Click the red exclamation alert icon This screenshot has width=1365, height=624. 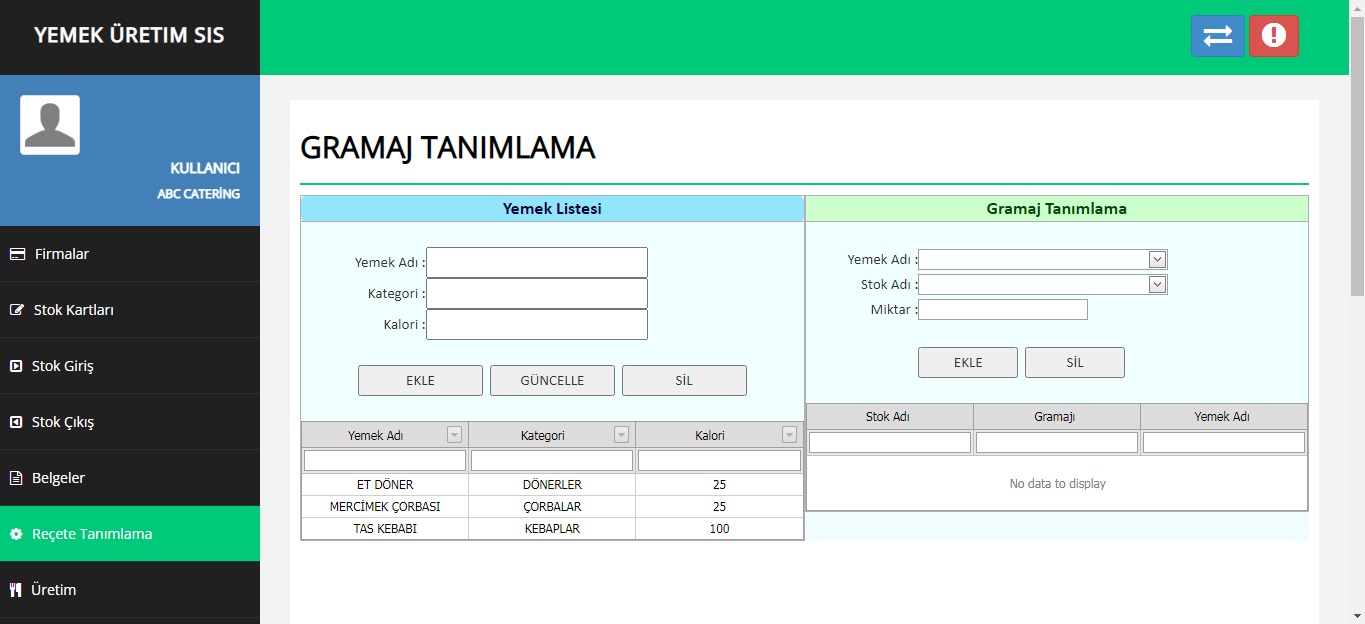coord(1273,36)
